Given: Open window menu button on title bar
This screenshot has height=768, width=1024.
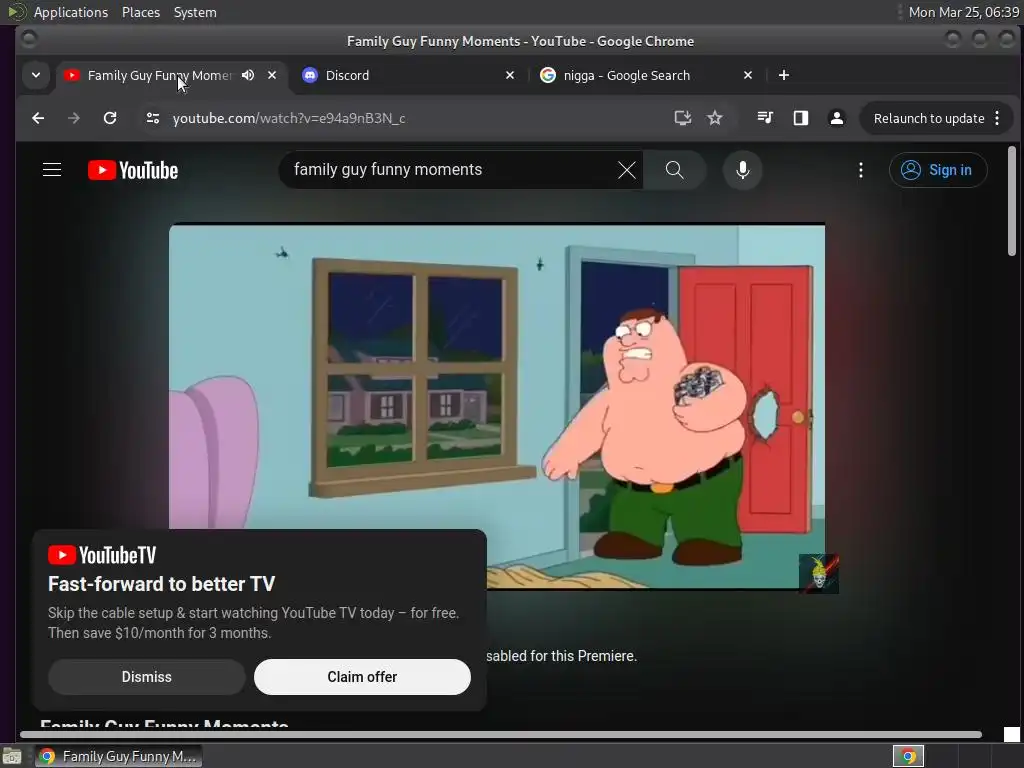Looking at the screenshot, I should [x=29, y=39].
